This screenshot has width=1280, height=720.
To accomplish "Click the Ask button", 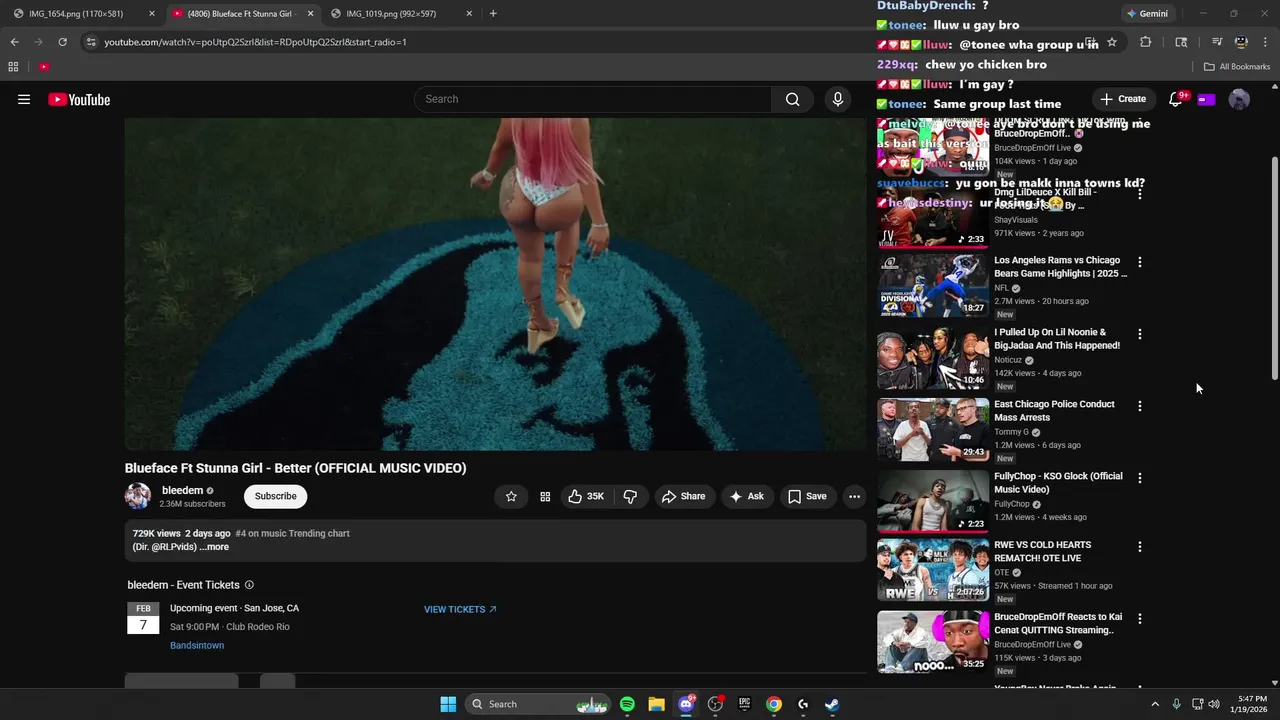I will click(746, 496).
